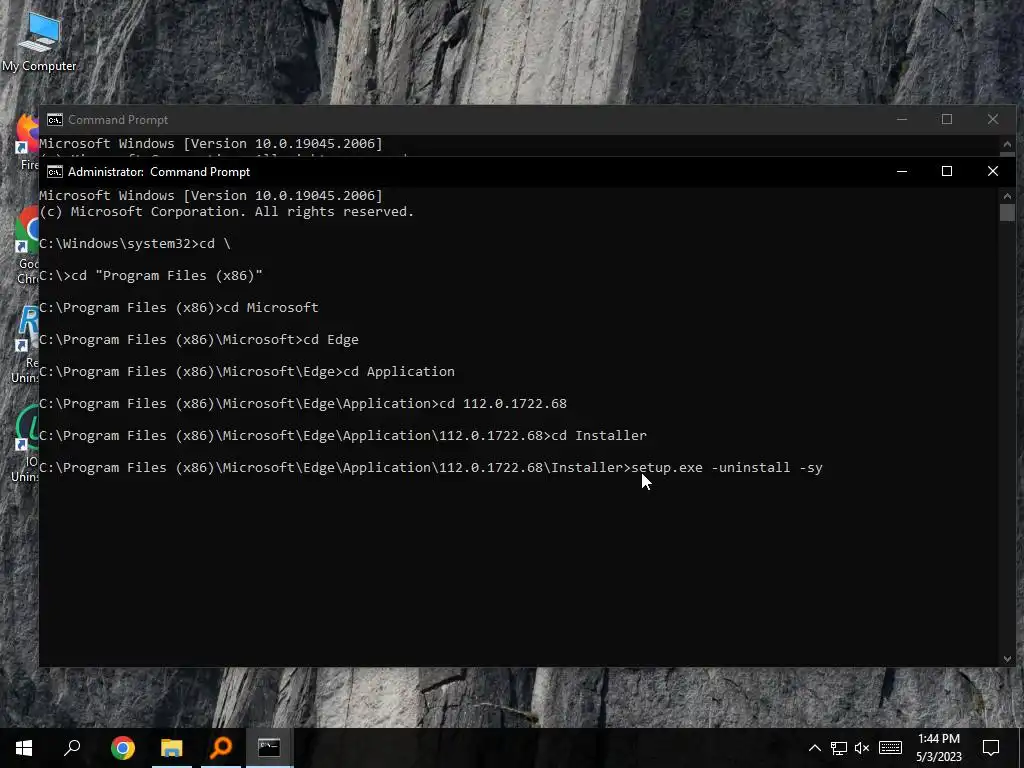Click the "C:\Windows\system32>cd \" line

click(135, 244)
